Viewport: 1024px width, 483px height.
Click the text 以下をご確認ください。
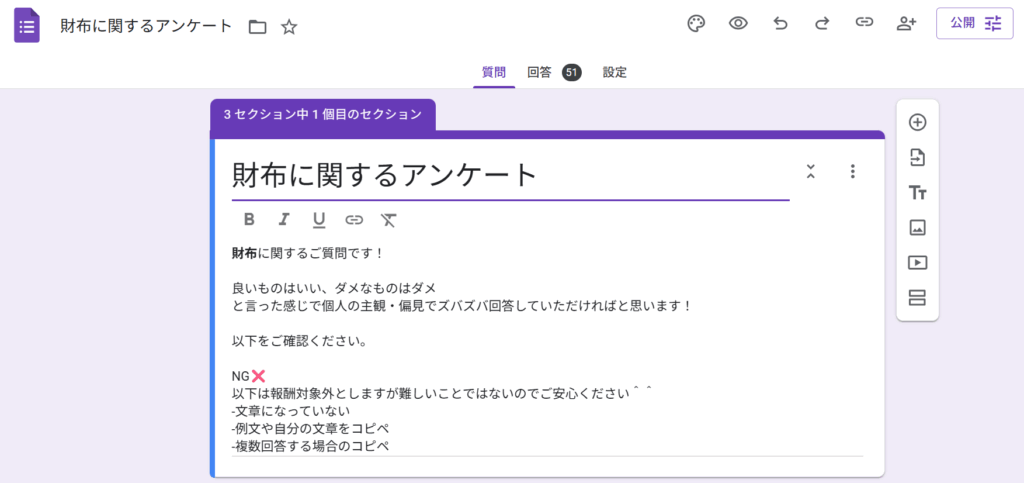[x=299, y=341]
